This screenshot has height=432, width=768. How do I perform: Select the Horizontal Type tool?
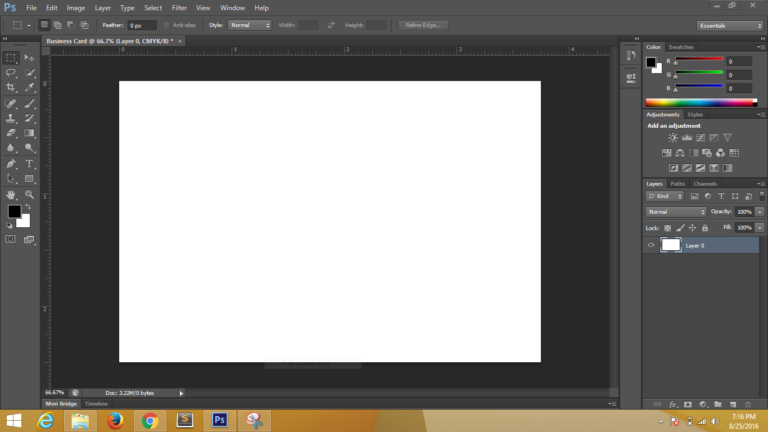click(29, 164)
